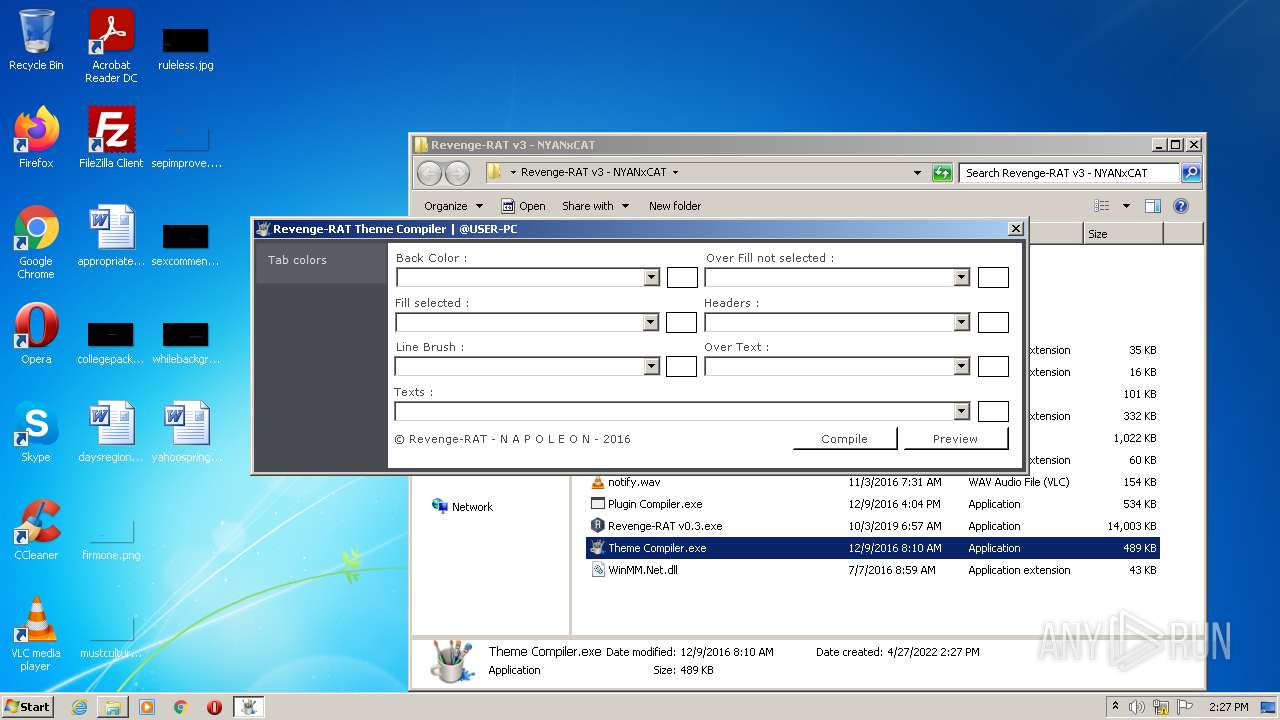Open the Headers dropdown
The height and width of the screenshot is (720, 1280).
[962, 322]
